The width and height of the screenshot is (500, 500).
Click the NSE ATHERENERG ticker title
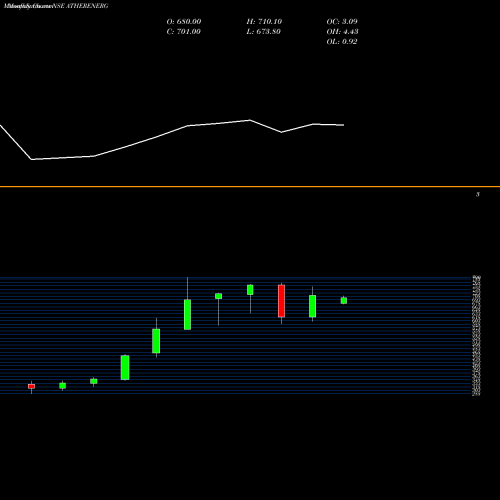click(x=81, y=6)
